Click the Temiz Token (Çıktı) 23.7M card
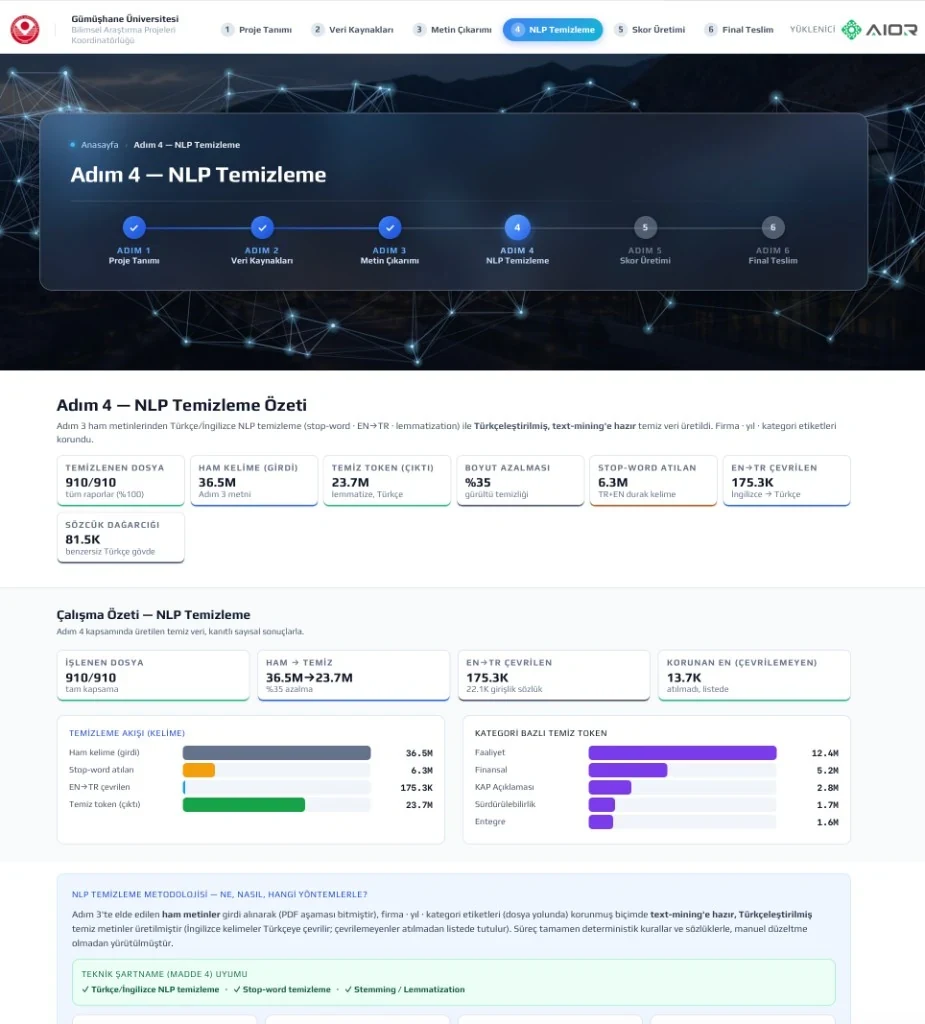This screenshot has height=1024, width=925. point(387,480)
